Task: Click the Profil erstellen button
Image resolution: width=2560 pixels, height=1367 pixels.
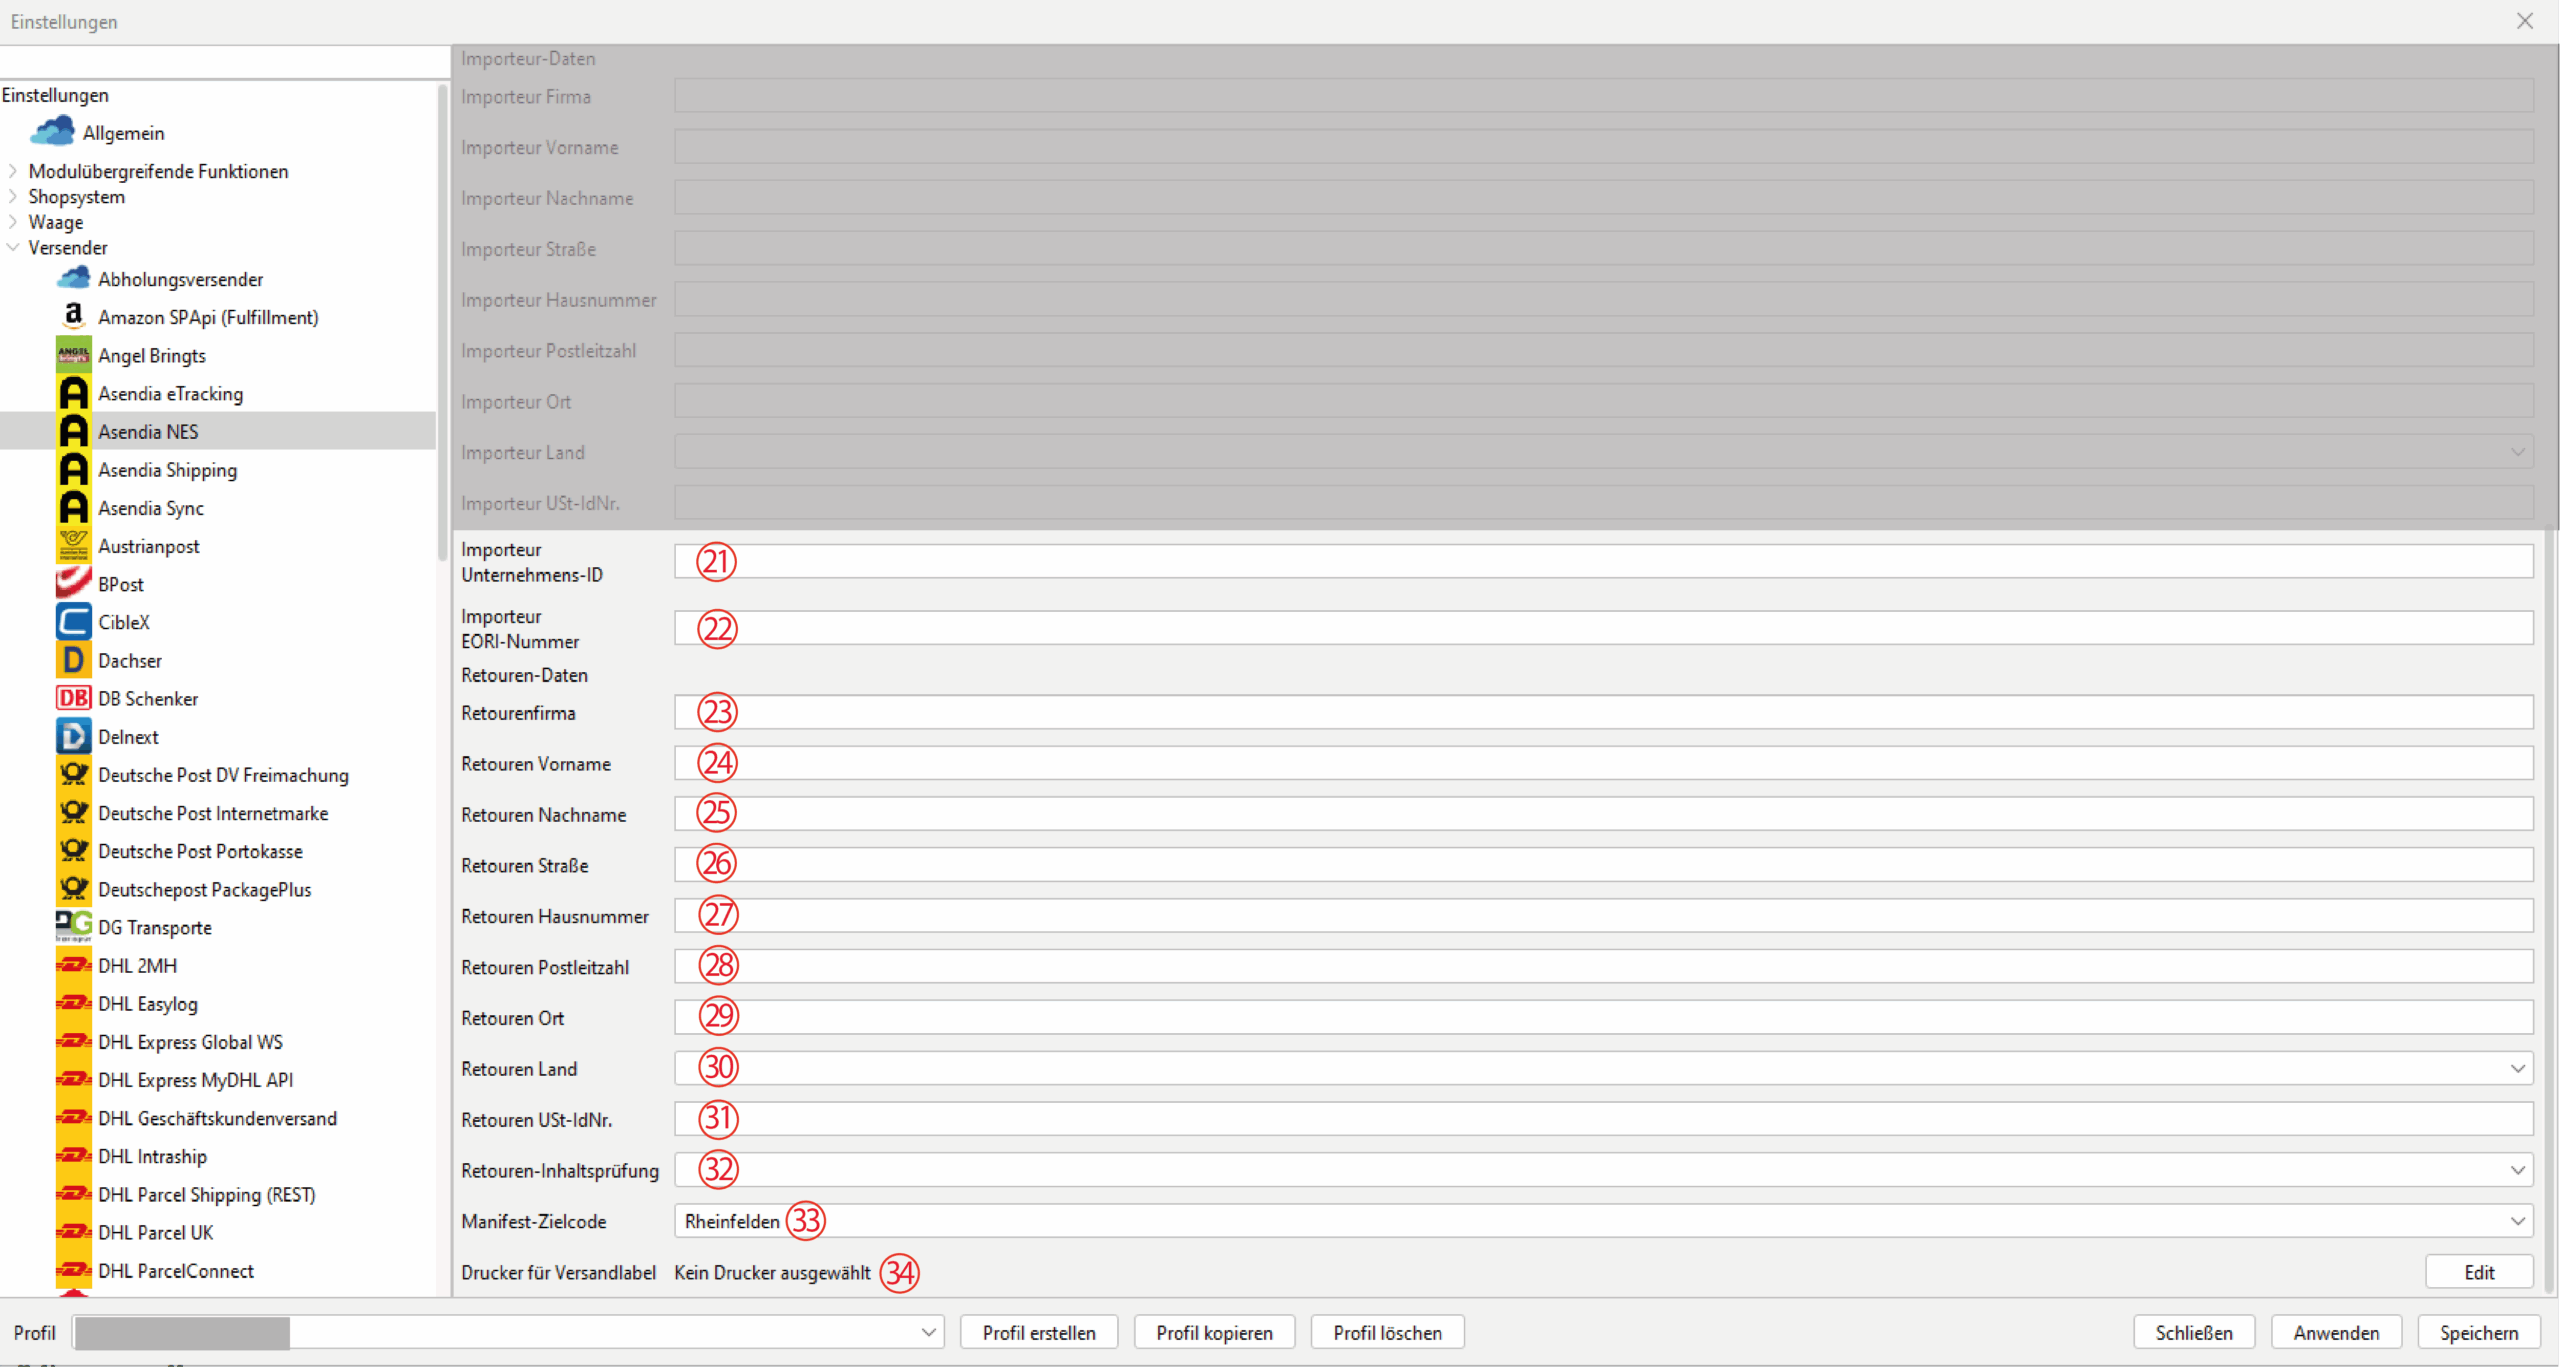Action: 1039,1332
